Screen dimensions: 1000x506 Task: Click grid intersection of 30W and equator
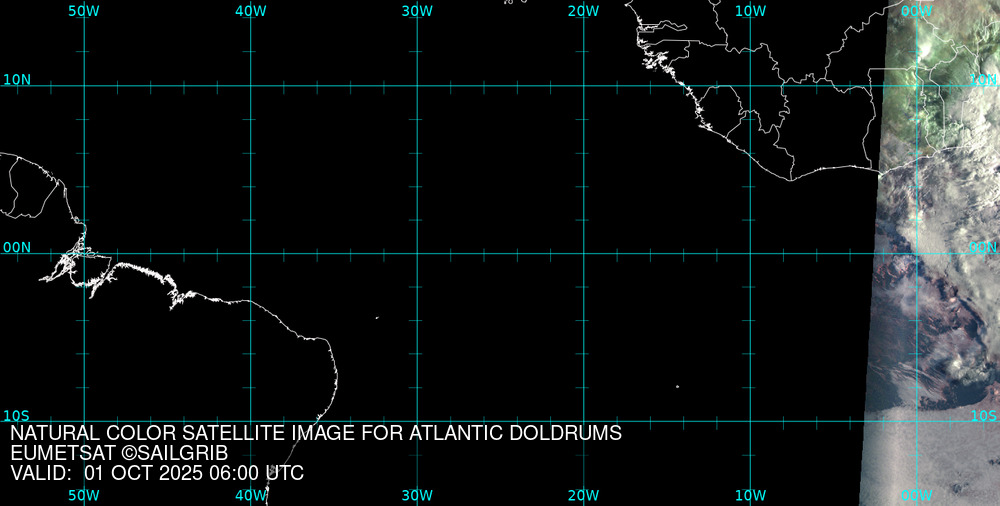coord(417,253)
